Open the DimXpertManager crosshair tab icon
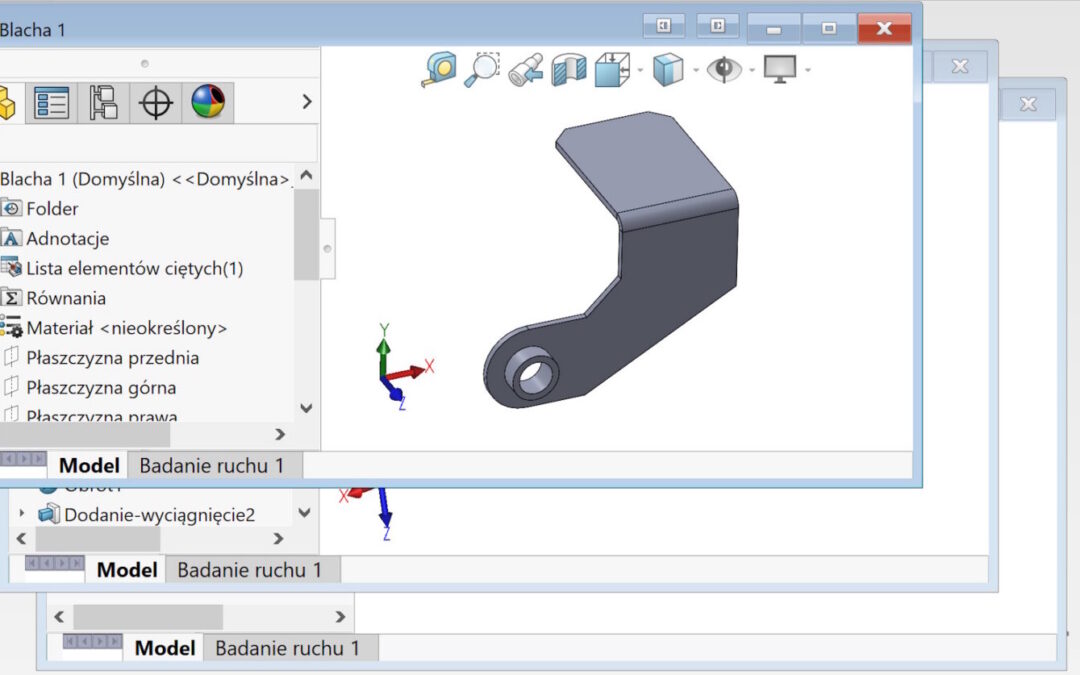1080x675 pixels. point(155,101)
